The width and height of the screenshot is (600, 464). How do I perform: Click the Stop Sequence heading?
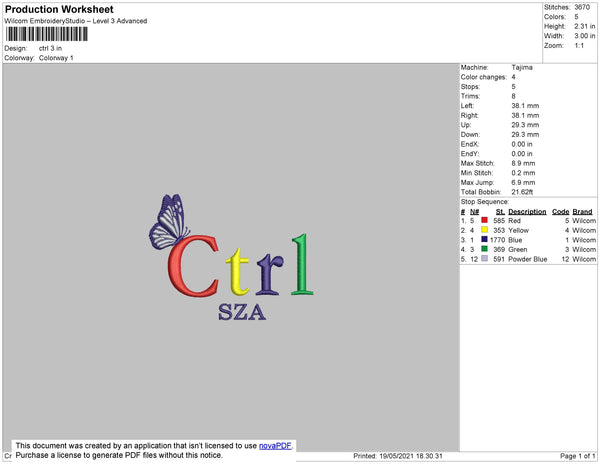[x=485, y=202]
